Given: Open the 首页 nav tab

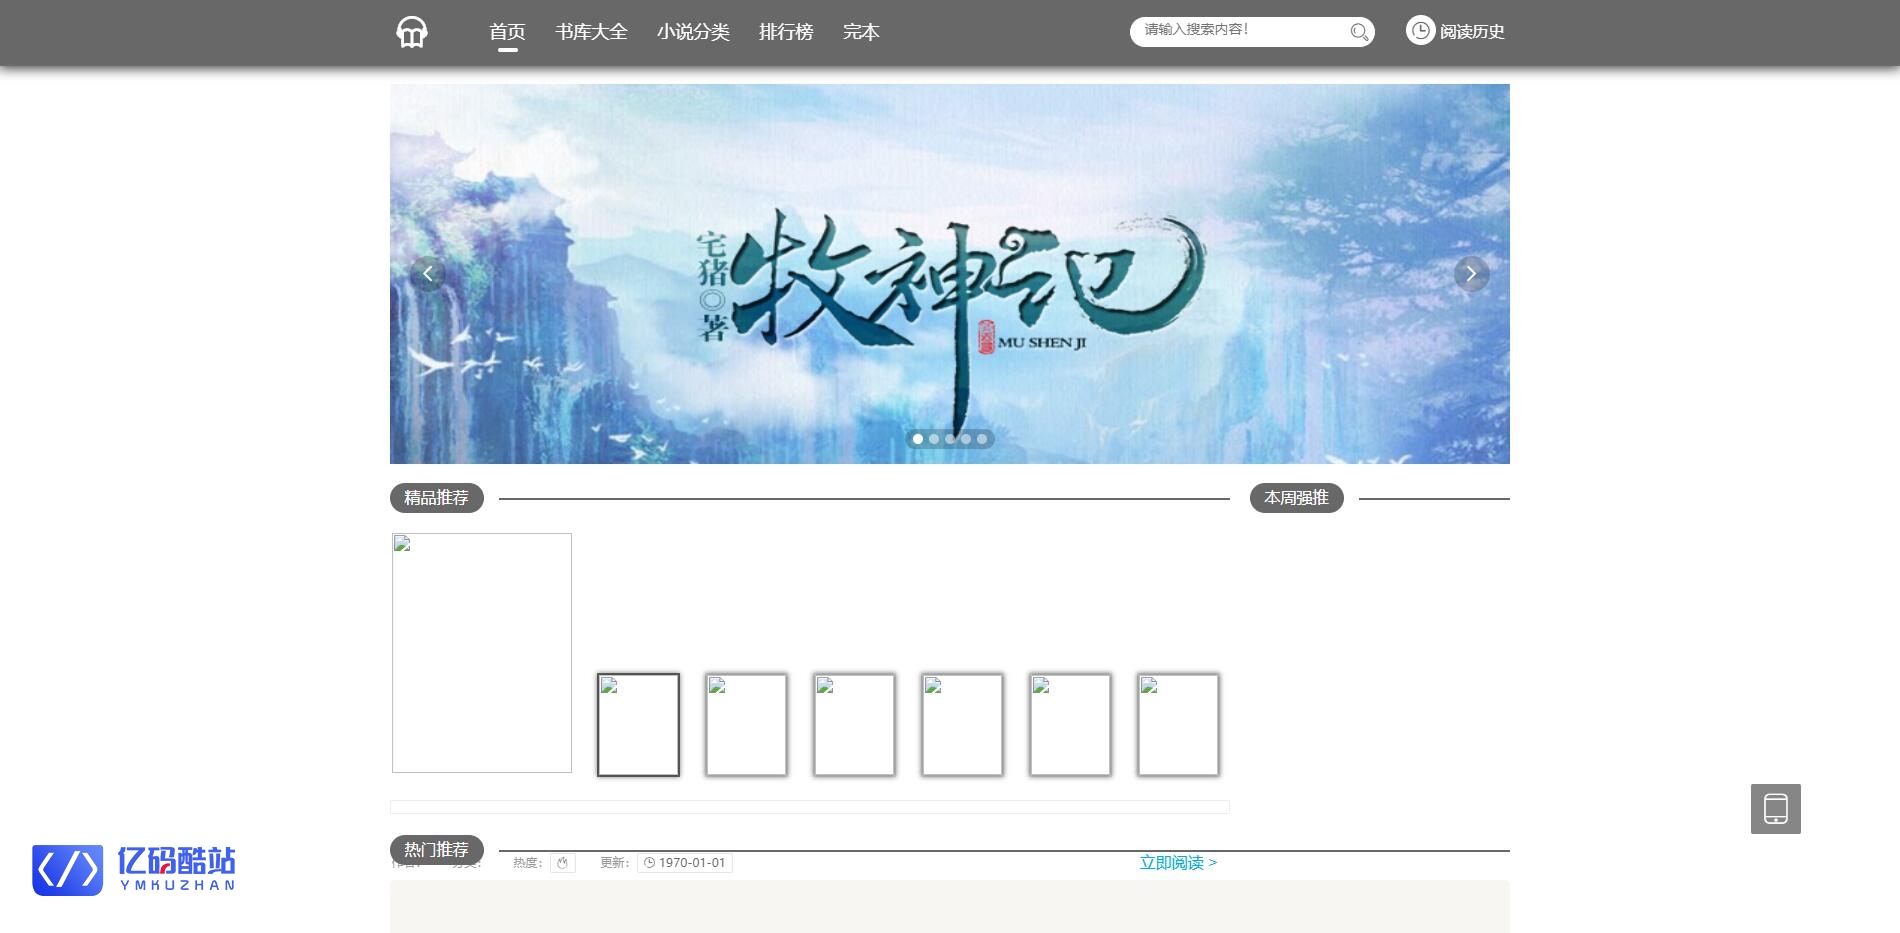Looking at the screenshot, I should click(507, 32).
